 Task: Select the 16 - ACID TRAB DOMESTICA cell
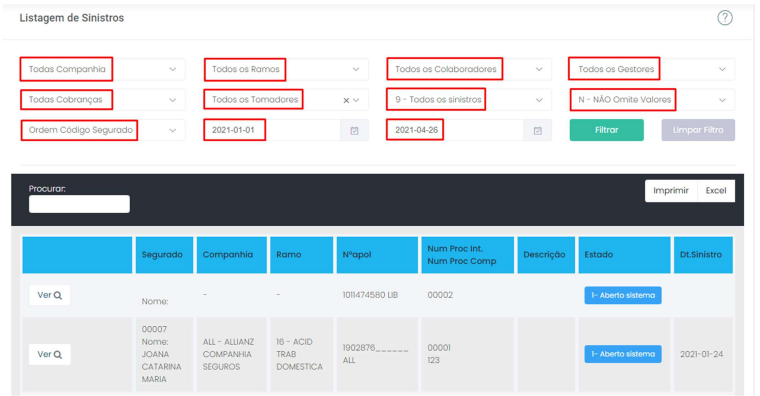click(x=300, y=354)
